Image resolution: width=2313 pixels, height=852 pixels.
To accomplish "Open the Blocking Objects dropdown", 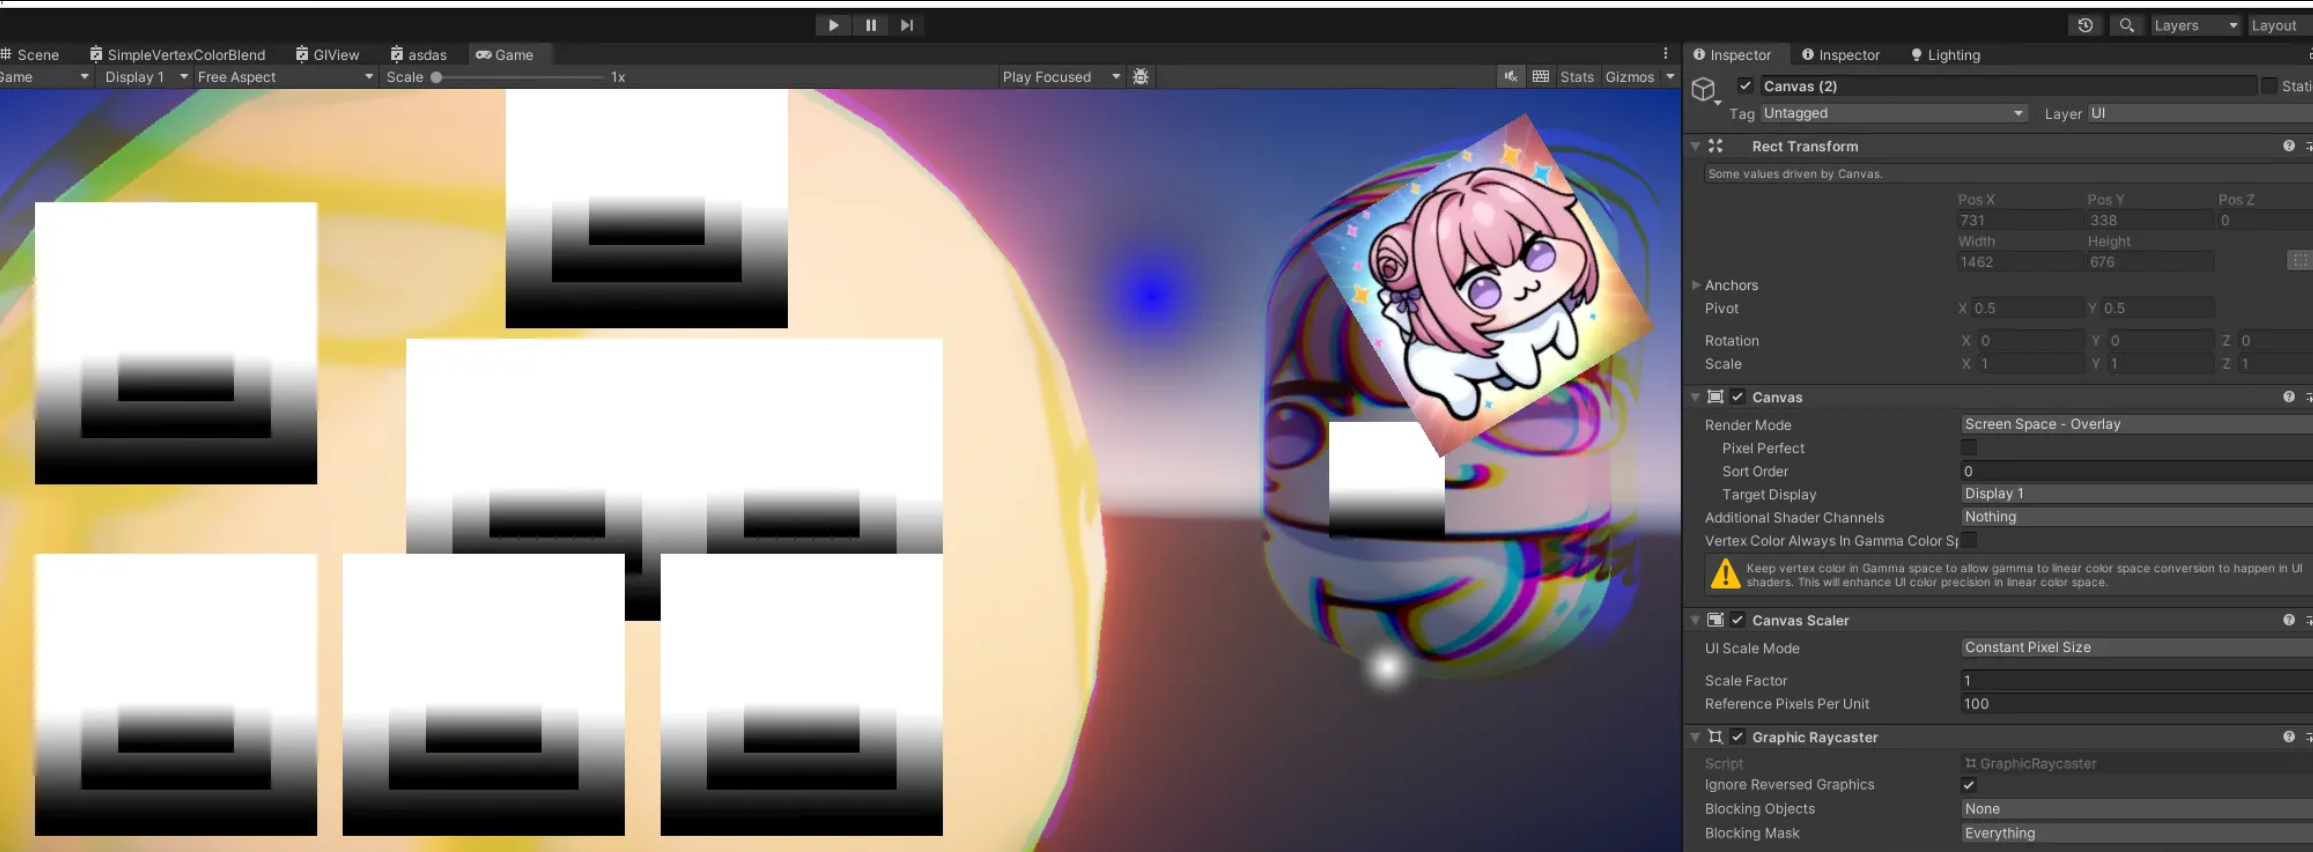I will [2137, 809].
